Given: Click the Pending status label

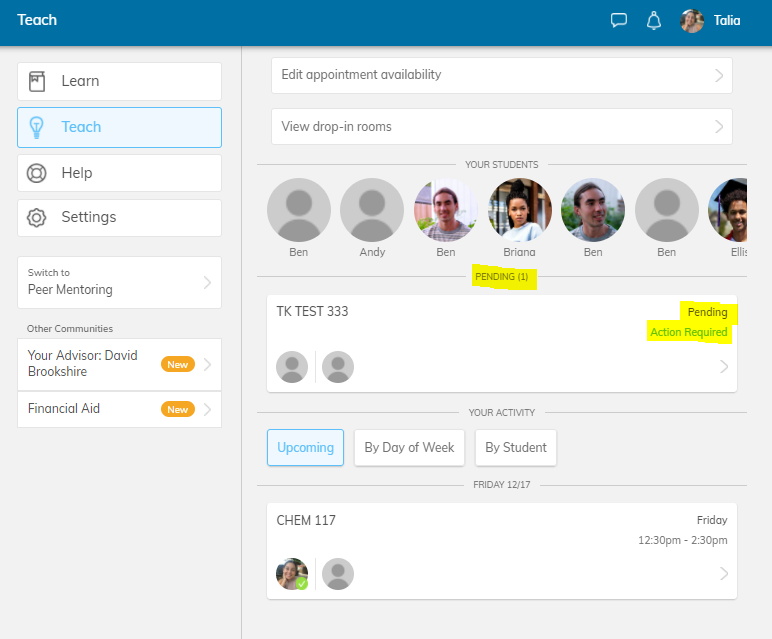Looking at the screenshot, I should pyautogui.click(x=708, y=312).
